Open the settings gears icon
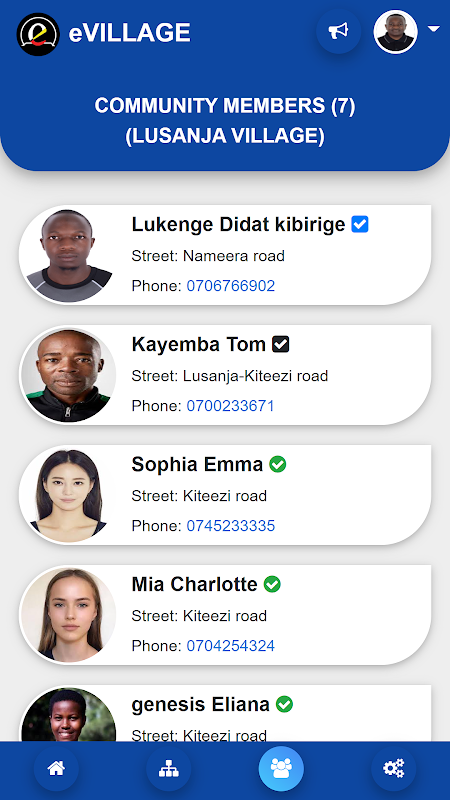The height and width of the screenshot is (800, 450). point(393,768)
